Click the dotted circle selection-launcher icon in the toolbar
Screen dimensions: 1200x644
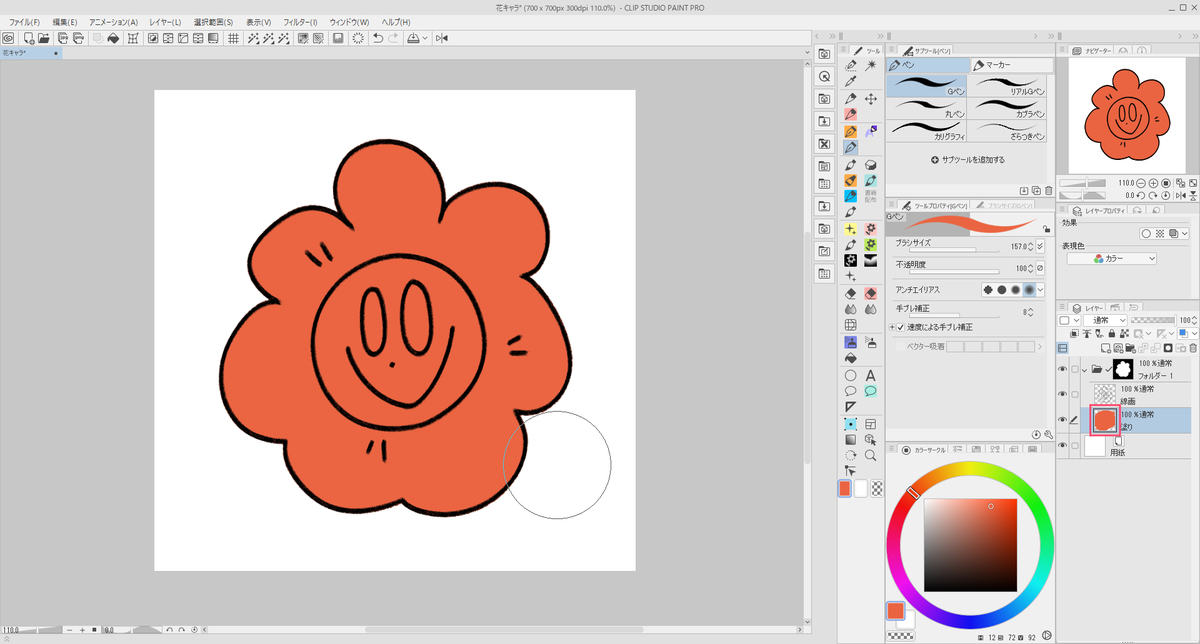[357, 38]
